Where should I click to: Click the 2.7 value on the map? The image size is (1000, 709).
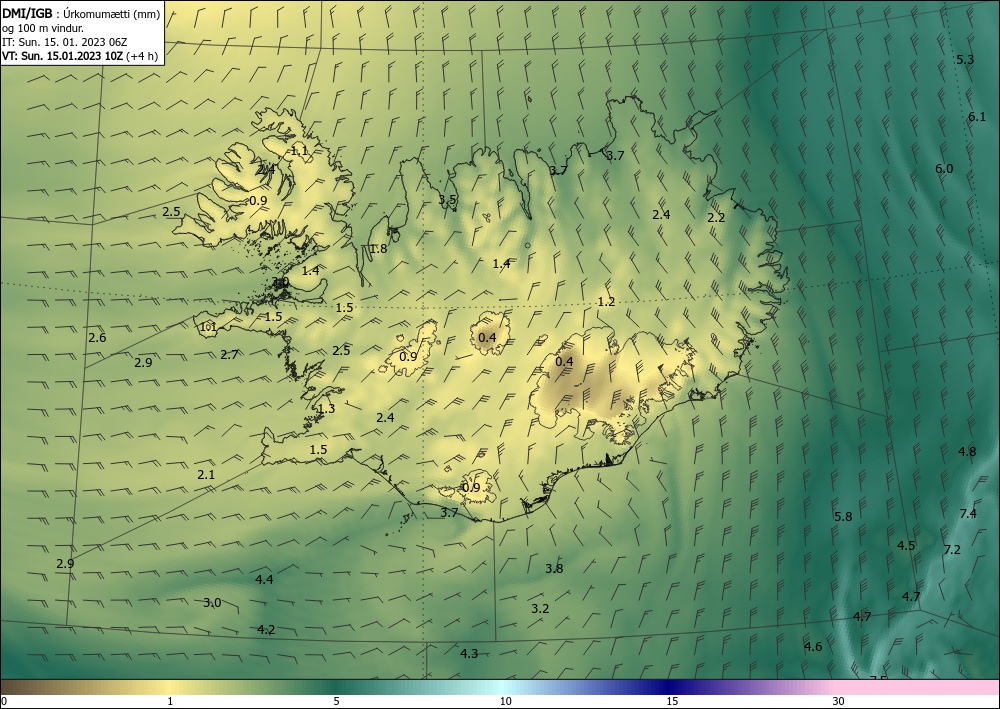coord(229,354)
